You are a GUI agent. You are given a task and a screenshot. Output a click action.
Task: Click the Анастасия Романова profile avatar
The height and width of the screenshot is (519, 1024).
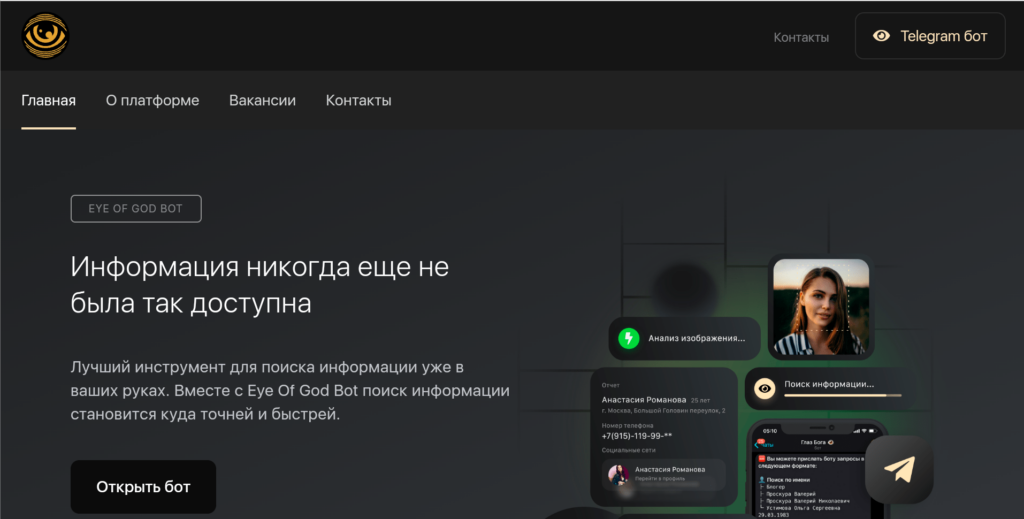618,475
